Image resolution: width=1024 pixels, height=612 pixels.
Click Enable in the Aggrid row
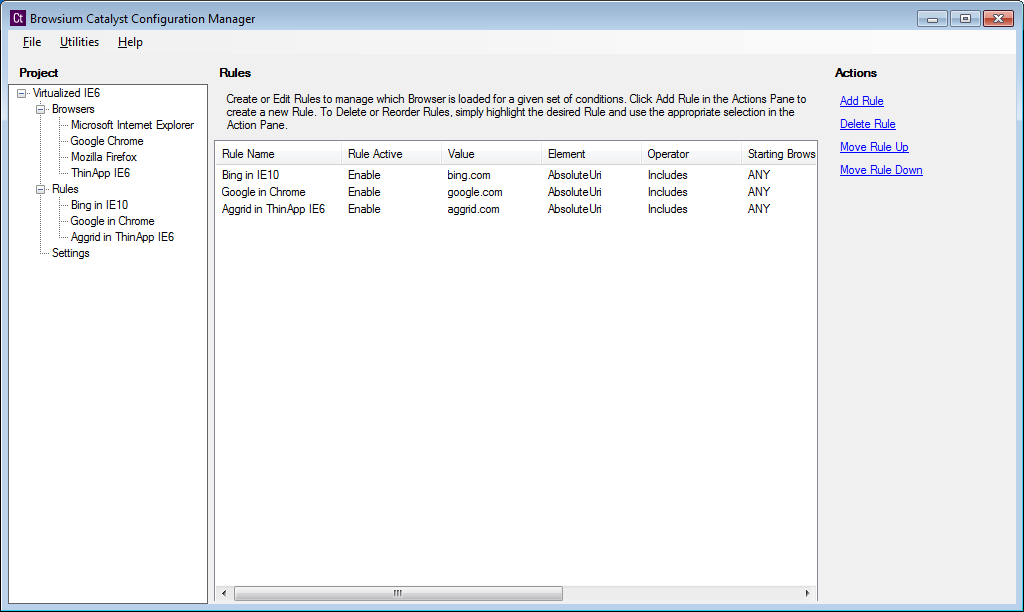tap(364, 209)
